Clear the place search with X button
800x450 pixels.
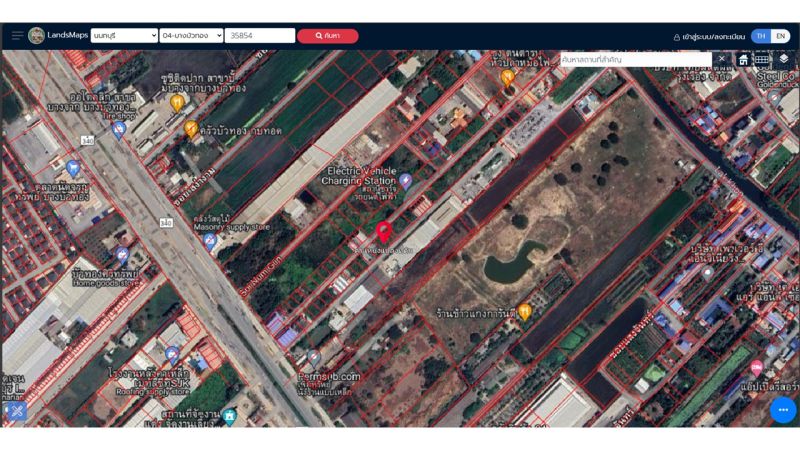(x=722, y=59)
